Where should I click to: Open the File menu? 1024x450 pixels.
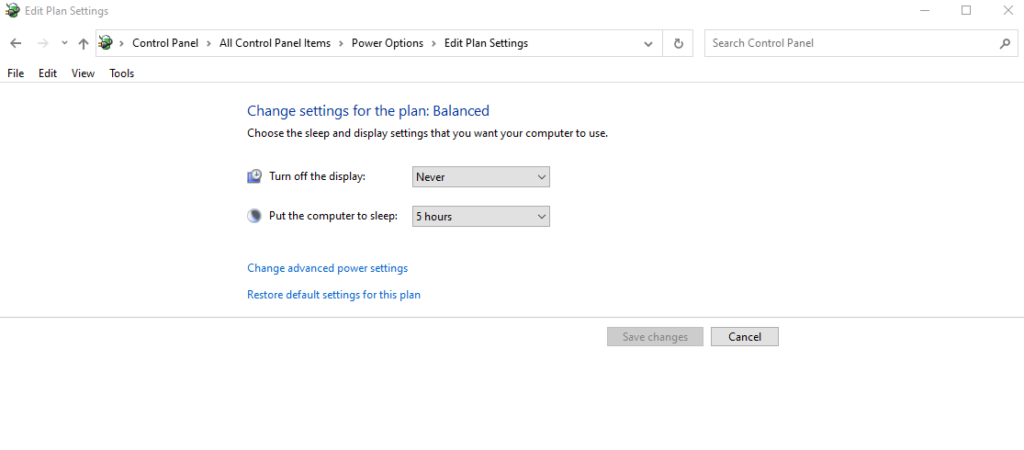tap(15, 73)
